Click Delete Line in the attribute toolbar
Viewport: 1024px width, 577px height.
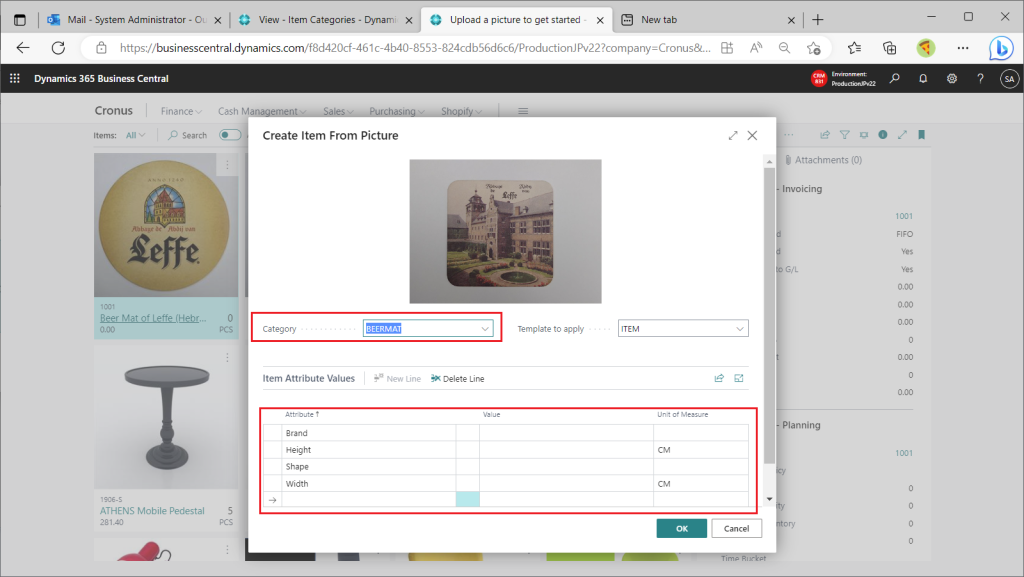pos(457,379)
